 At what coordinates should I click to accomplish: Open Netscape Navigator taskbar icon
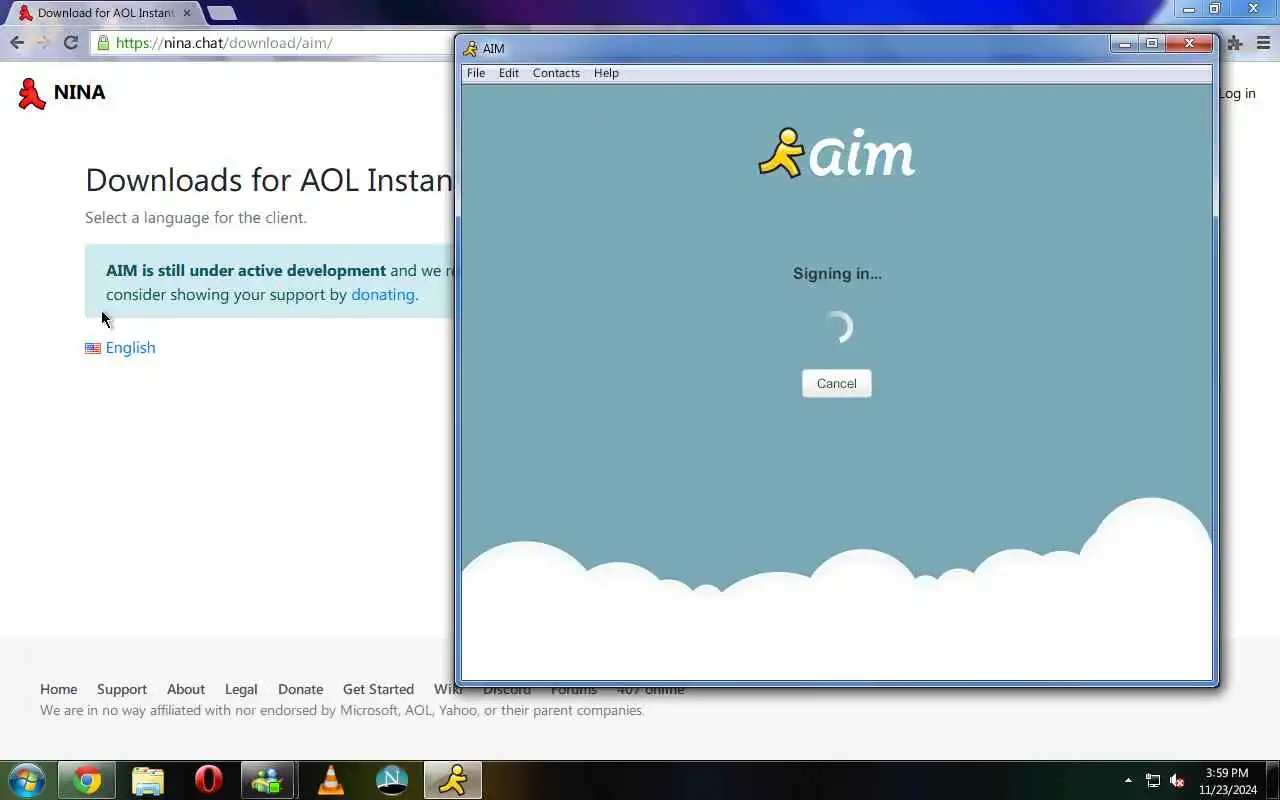click(391, 780)
